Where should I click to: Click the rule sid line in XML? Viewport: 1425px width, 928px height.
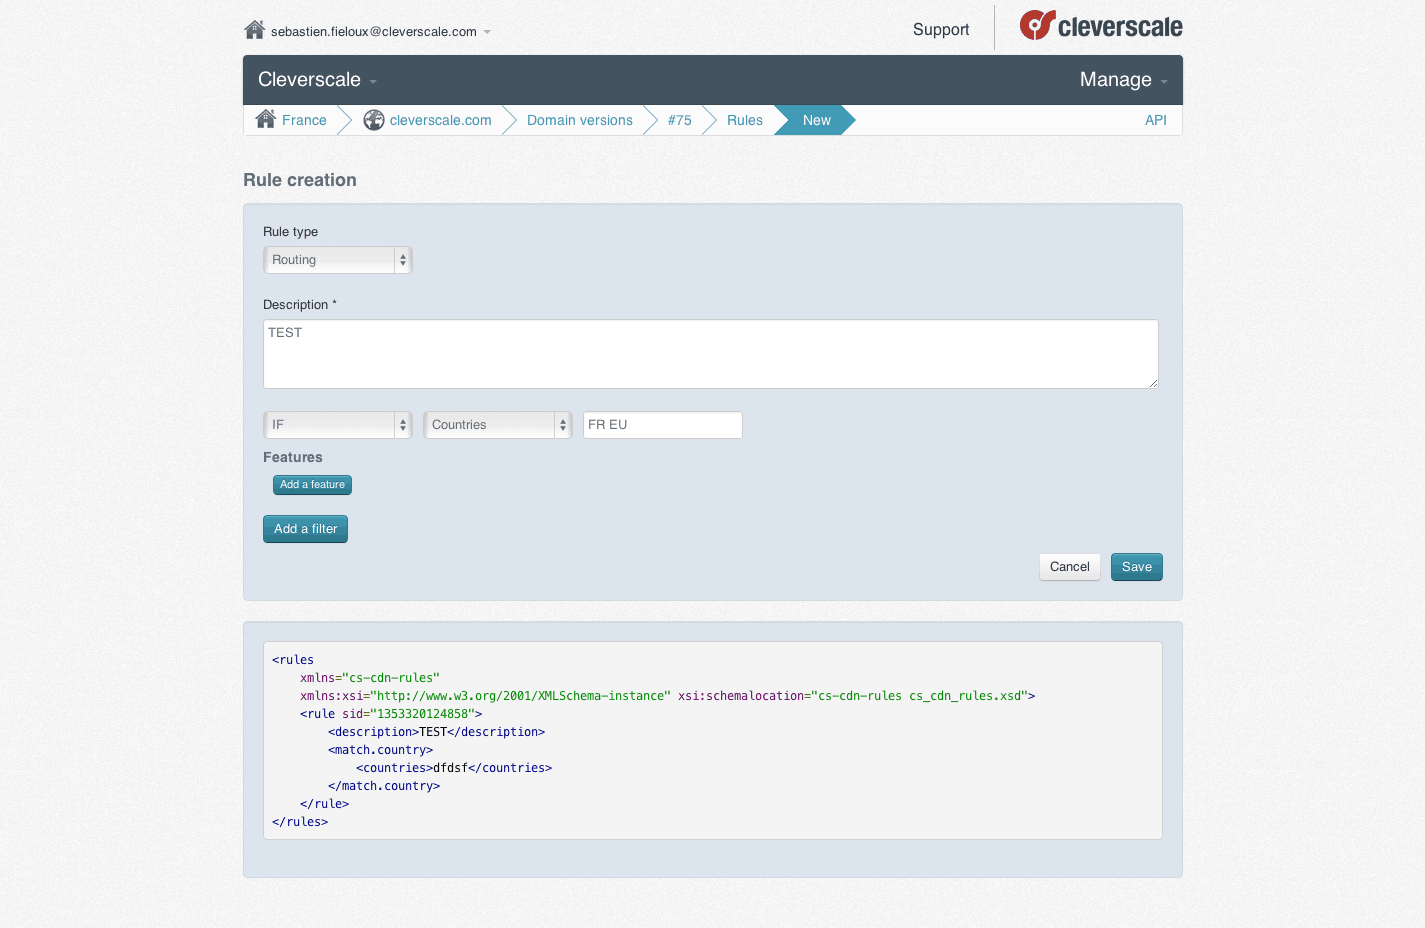tap(391, 714)
